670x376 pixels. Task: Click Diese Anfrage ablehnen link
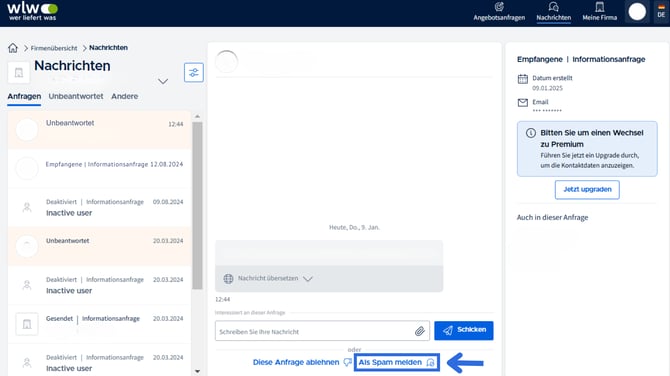pyautogui.click(x=302, y=362)
